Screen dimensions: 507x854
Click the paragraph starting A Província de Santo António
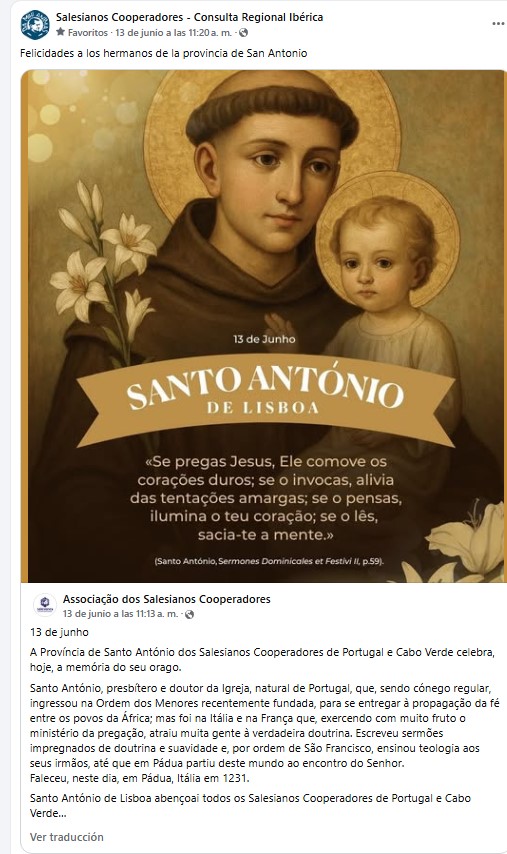tap(262, 660)
